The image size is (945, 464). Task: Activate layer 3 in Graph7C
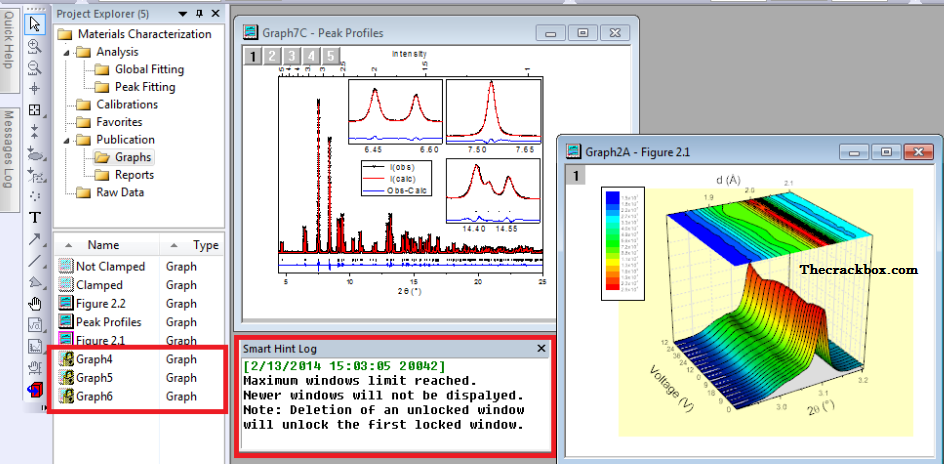pos(291,57)
